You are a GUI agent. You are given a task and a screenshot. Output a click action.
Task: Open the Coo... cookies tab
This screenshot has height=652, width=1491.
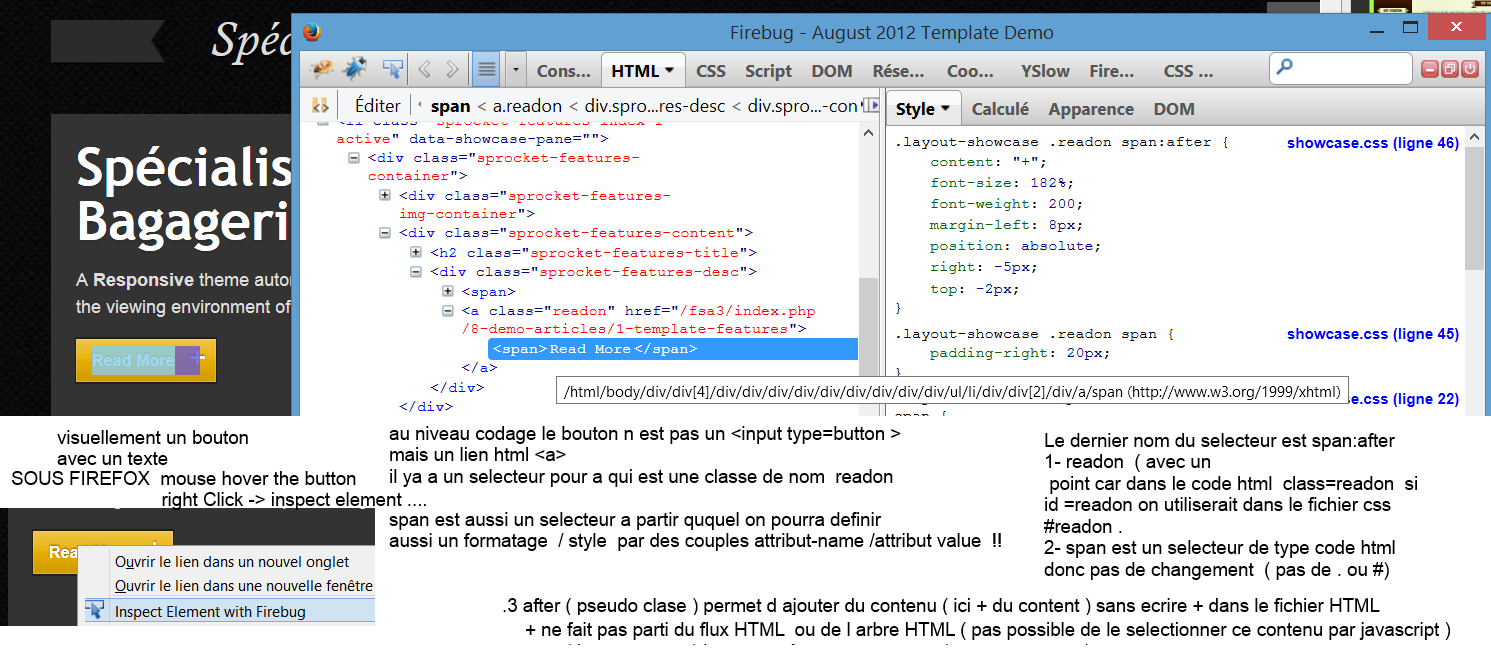(x=971, y=71)
